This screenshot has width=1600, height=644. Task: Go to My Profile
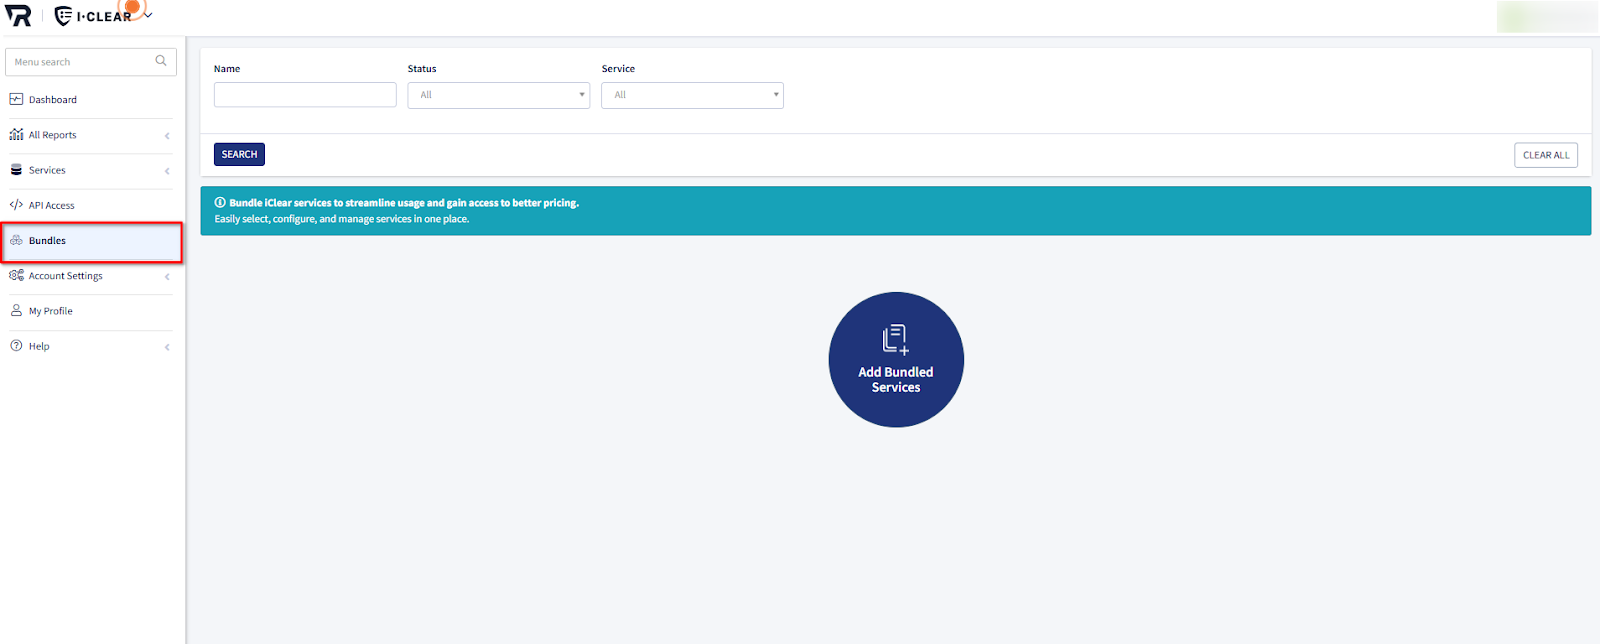coord(90,311)
